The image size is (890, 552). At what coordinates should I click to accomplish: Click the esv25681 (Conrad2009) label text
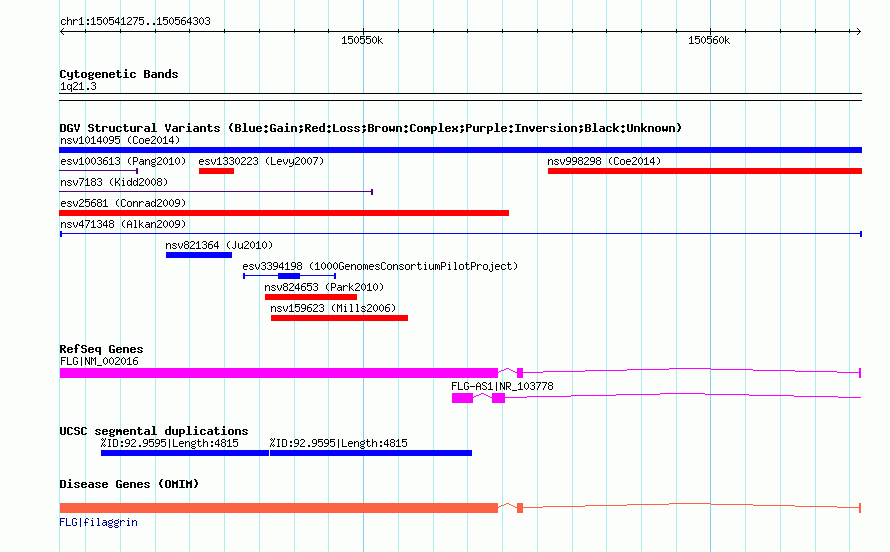coord(123,203)
